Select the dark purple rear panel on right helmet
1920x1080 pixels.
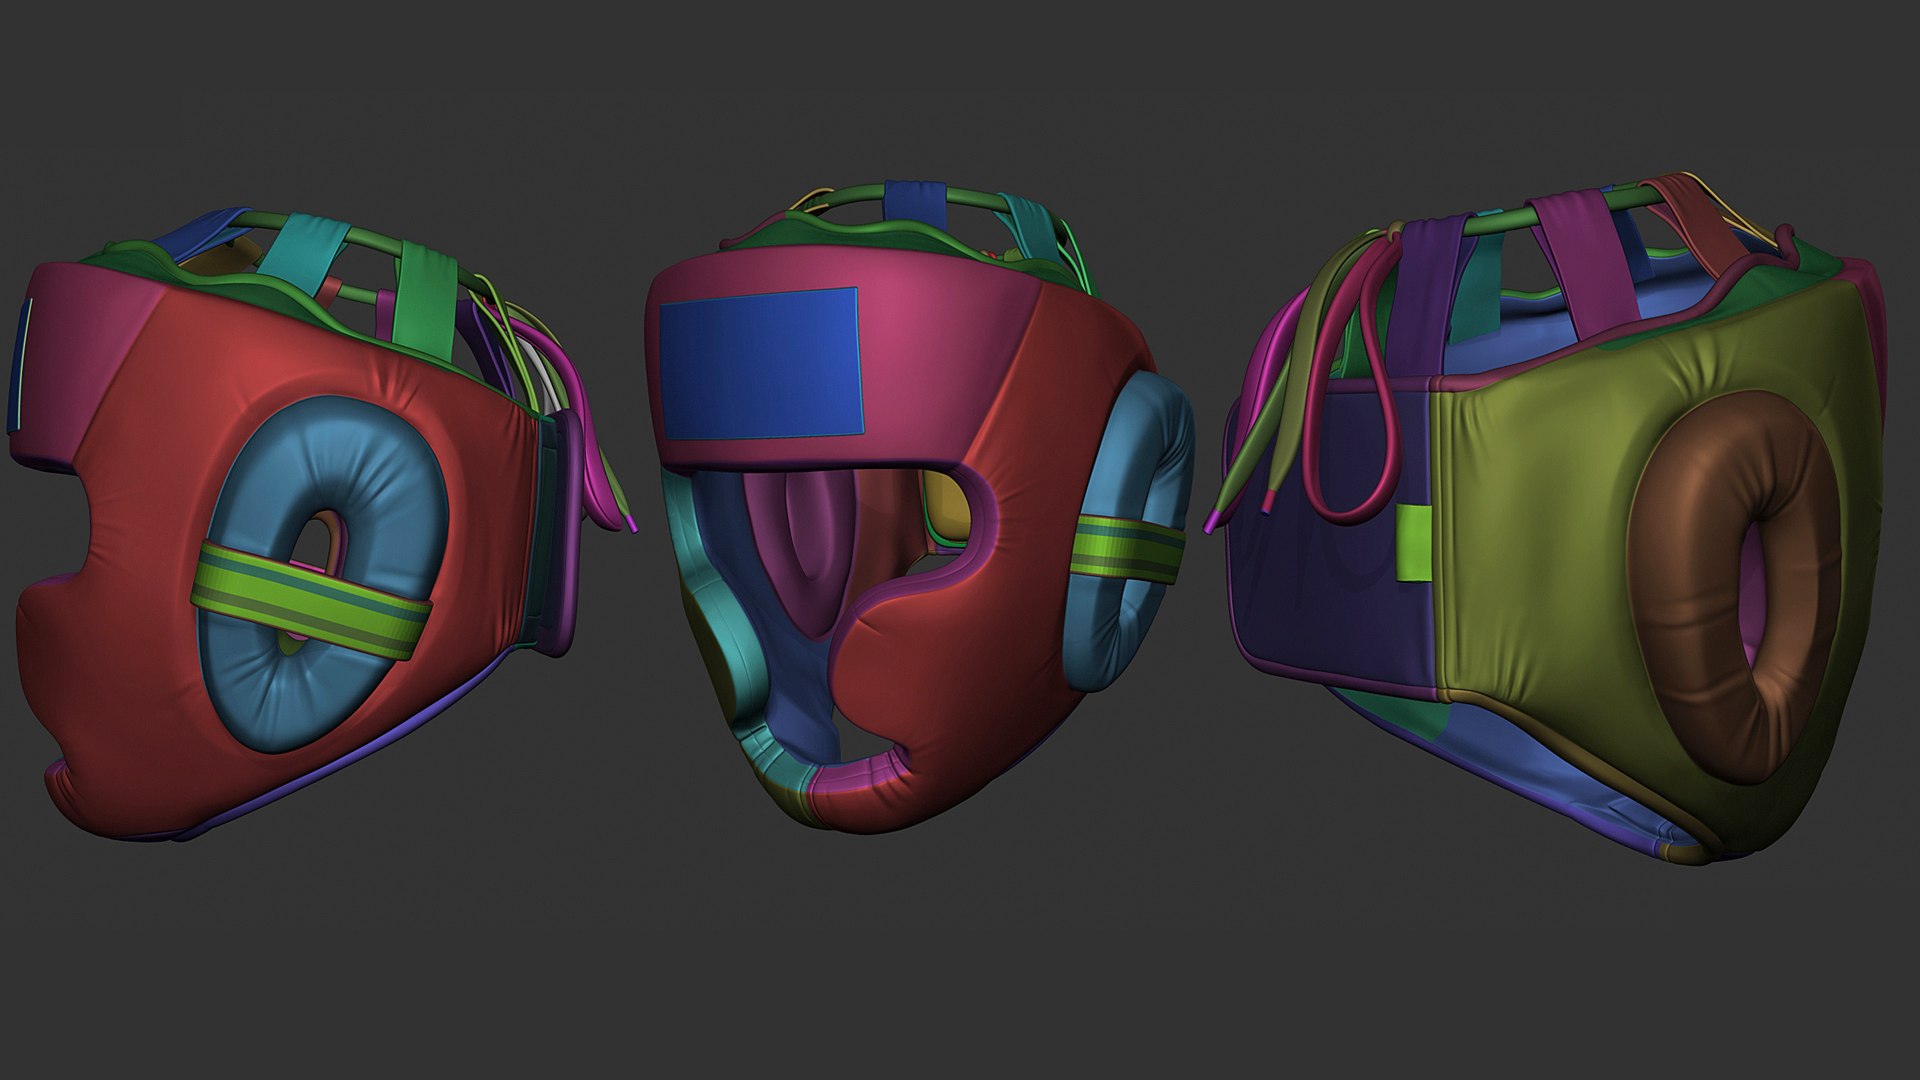1335,540
